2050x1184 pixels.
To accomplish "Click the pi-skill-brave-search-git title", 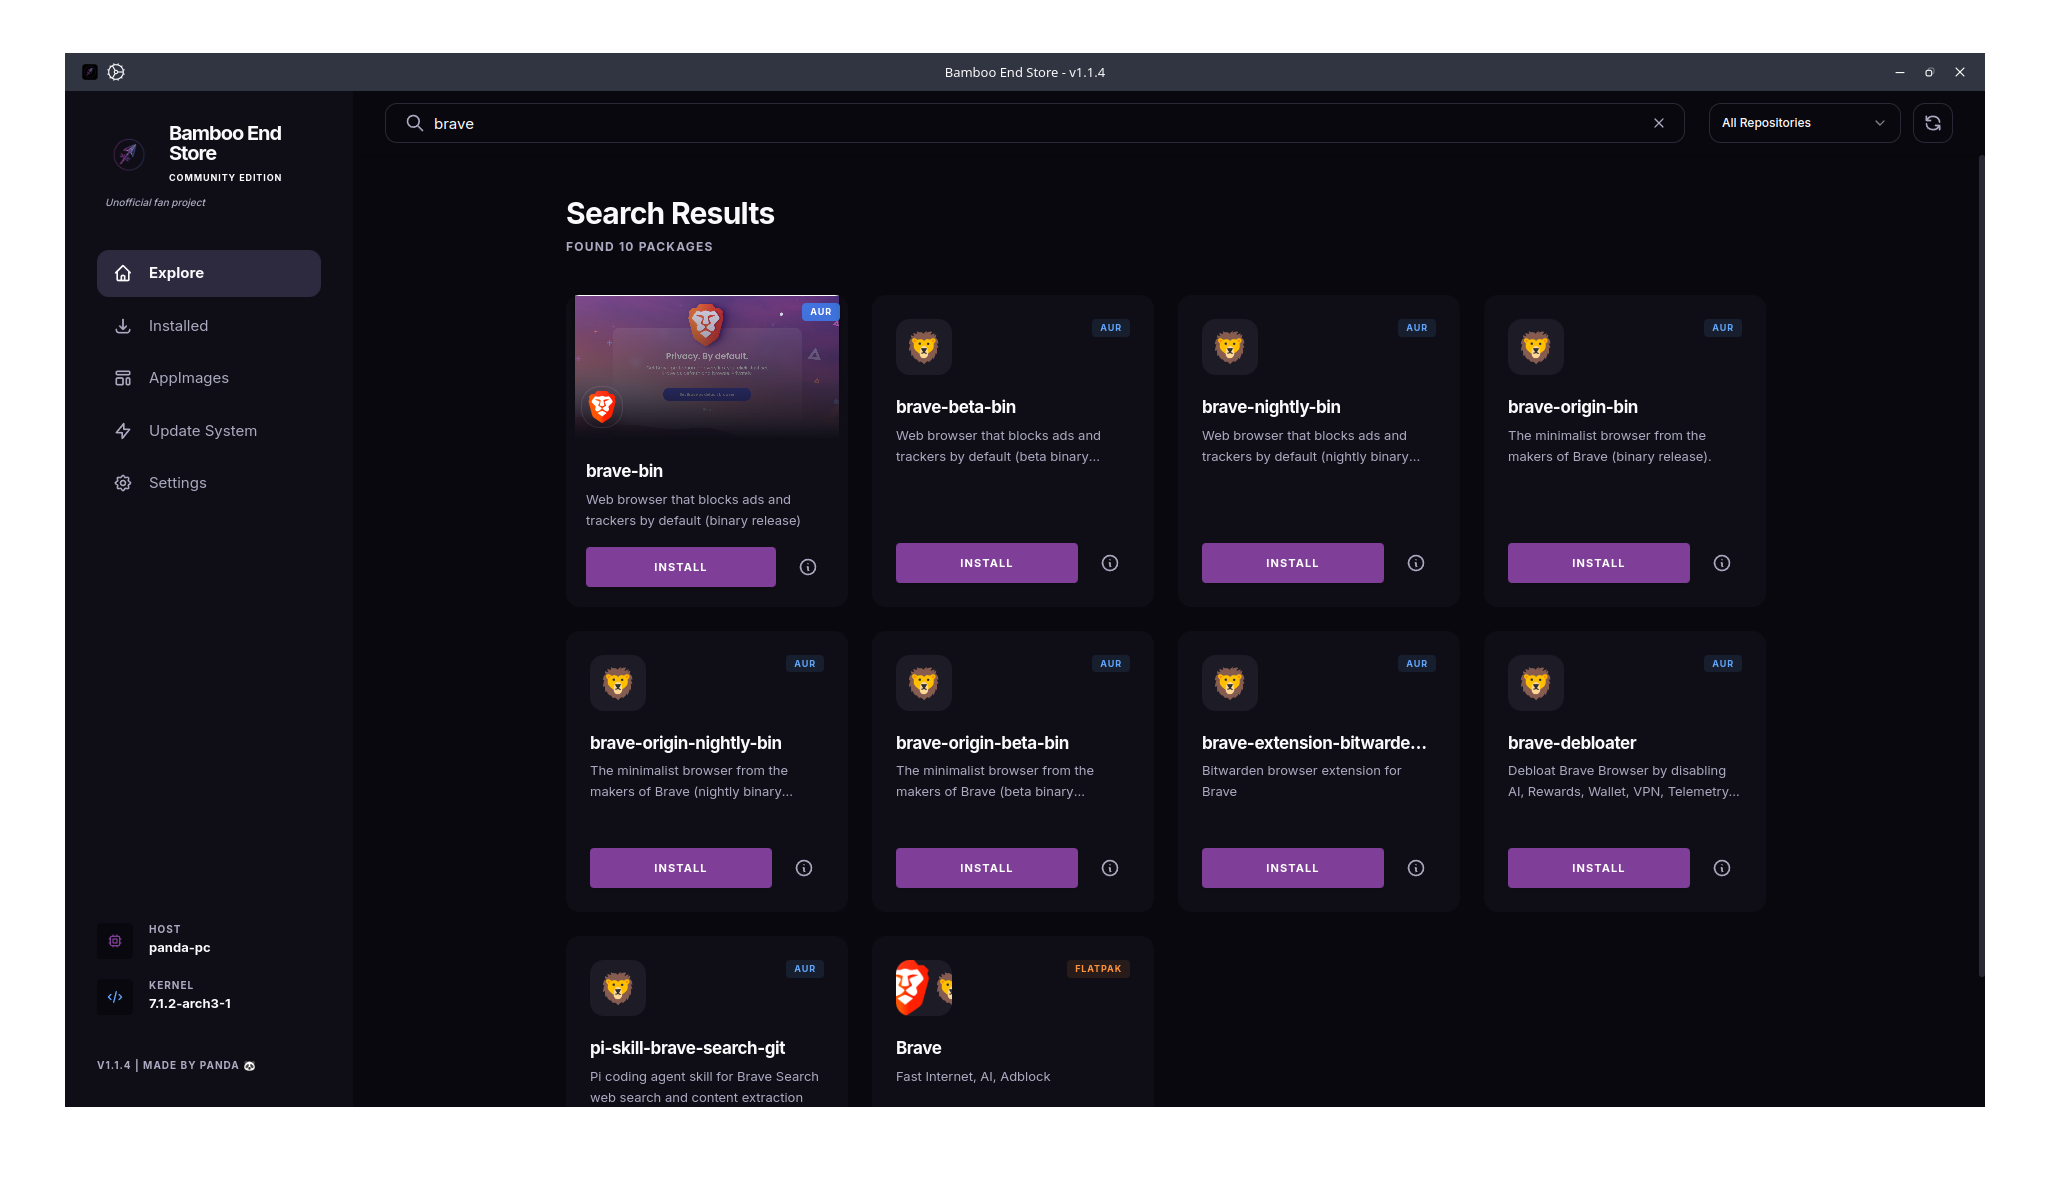I will [687, 1048].
